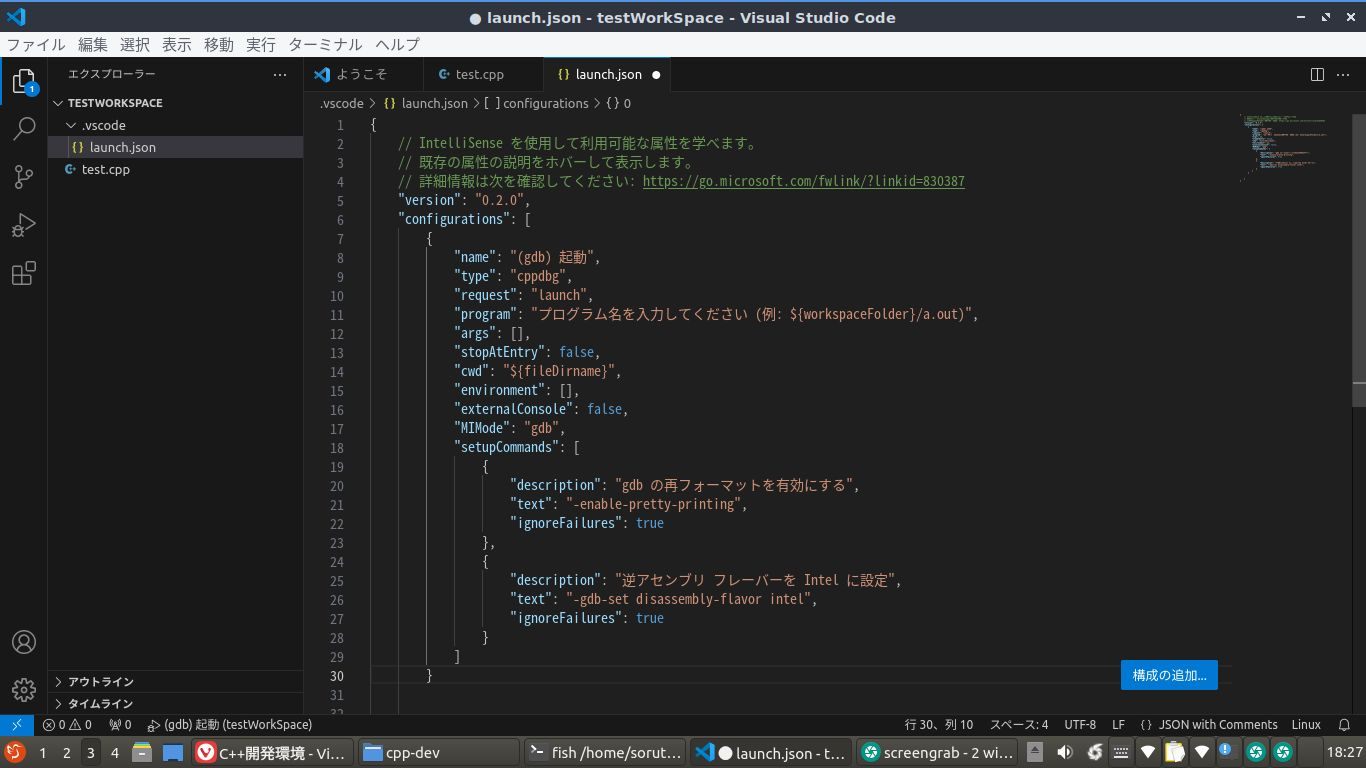Click breadcrumb launch.json segment
This screenshot has width=1366, height=768.
pyautogui.click(x=426, y=103)
